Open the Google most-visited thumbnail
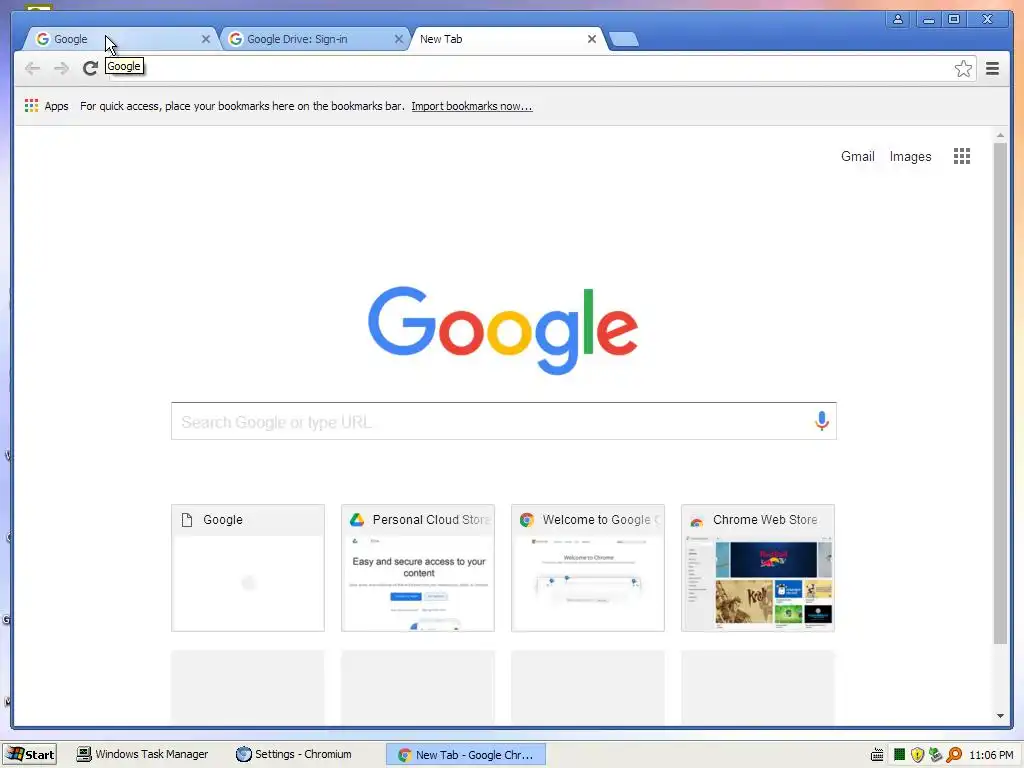Image resolution: width=1024 pixels, height=768 pixels. point(248,568)
